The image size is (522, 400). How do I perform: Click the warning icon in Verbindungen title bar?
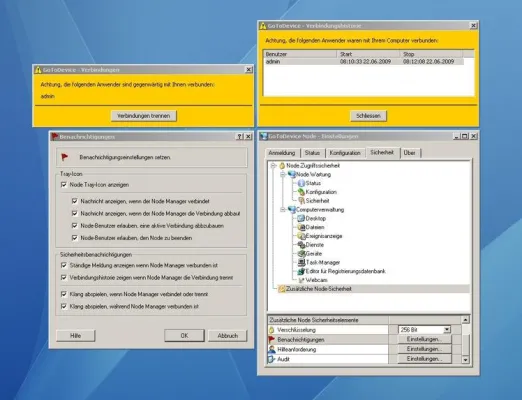coord(38,70)
